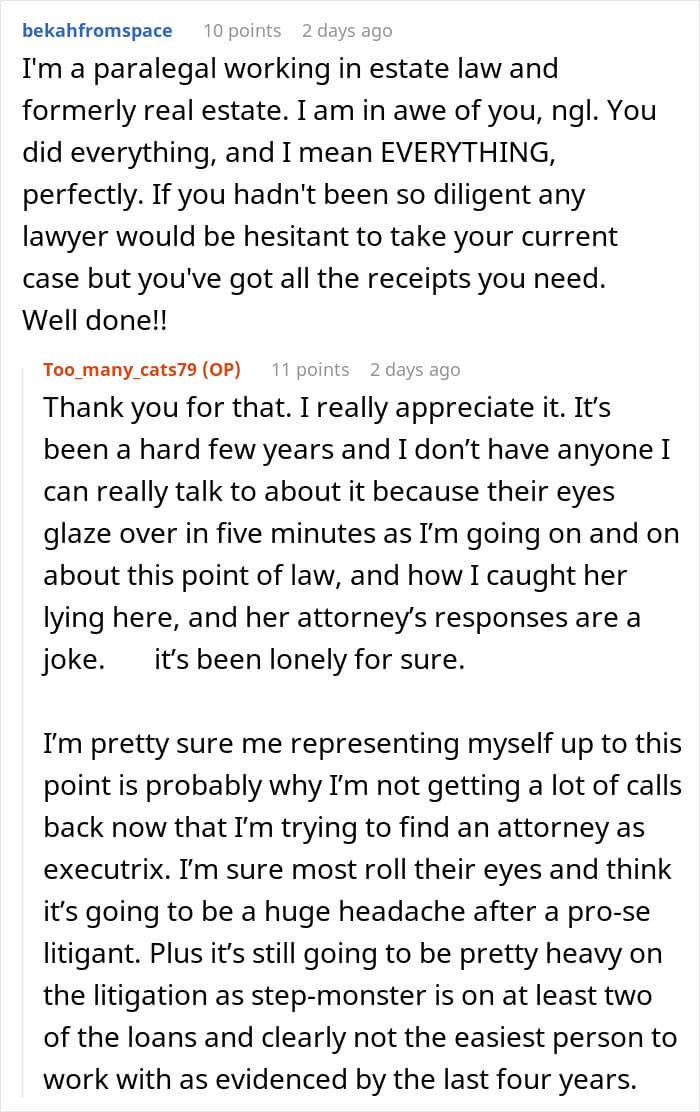Viewport: 700px width, 1112px height.
Task: Open the bekahfromspace user profile
Action: pyautogui.click(x=97, y=30)
